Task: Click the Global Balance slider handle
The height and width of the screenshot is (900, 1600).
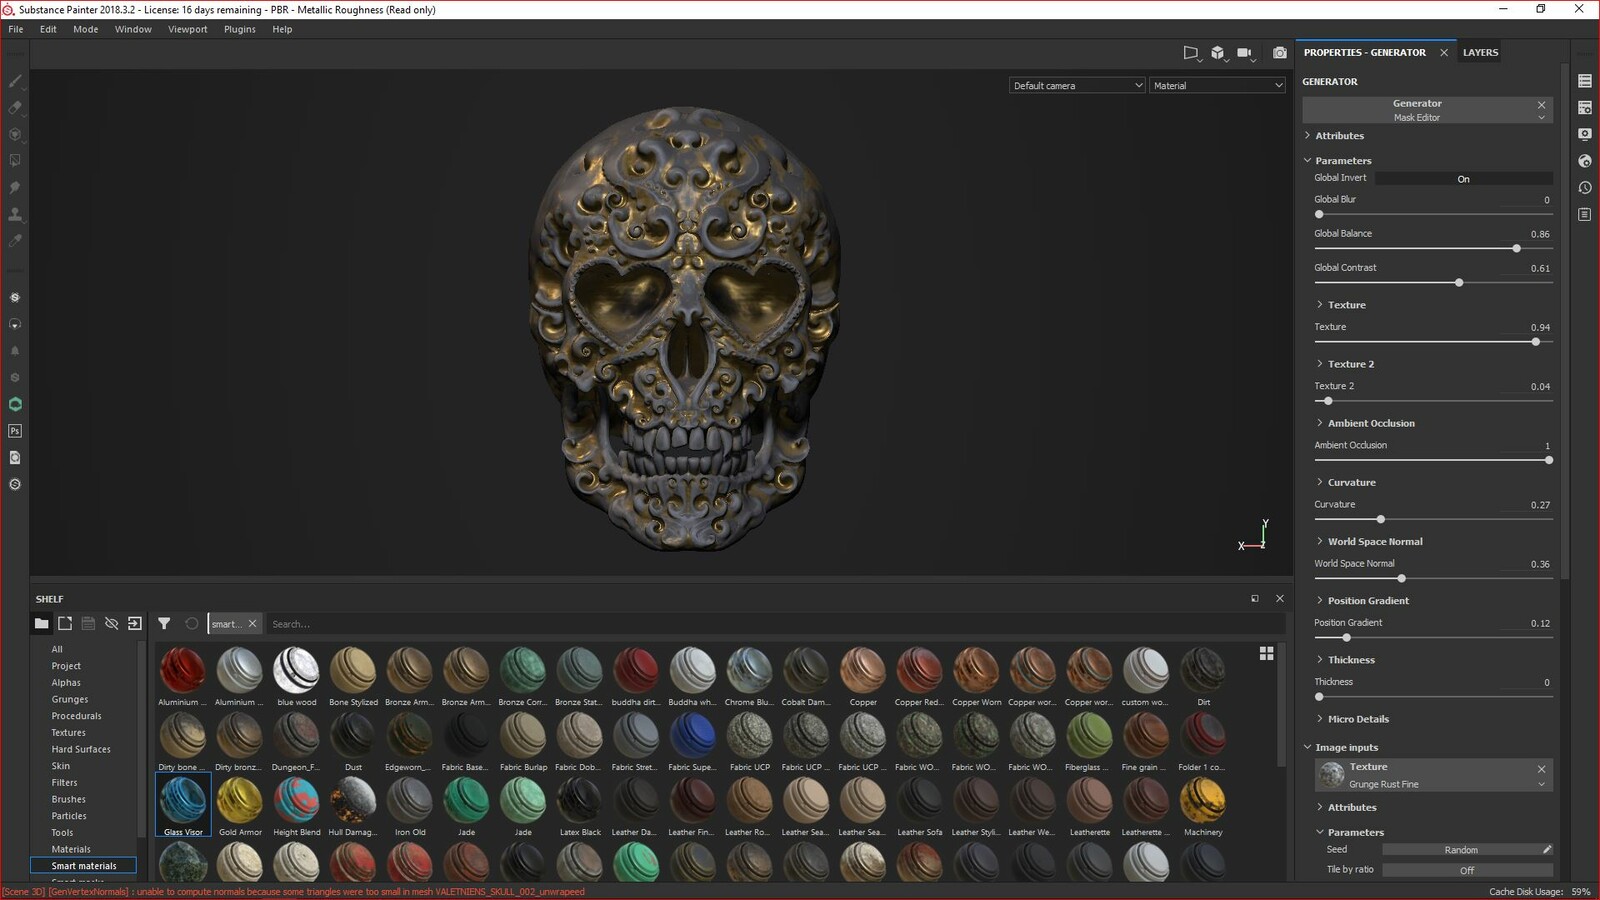Action: (1516, 249)
